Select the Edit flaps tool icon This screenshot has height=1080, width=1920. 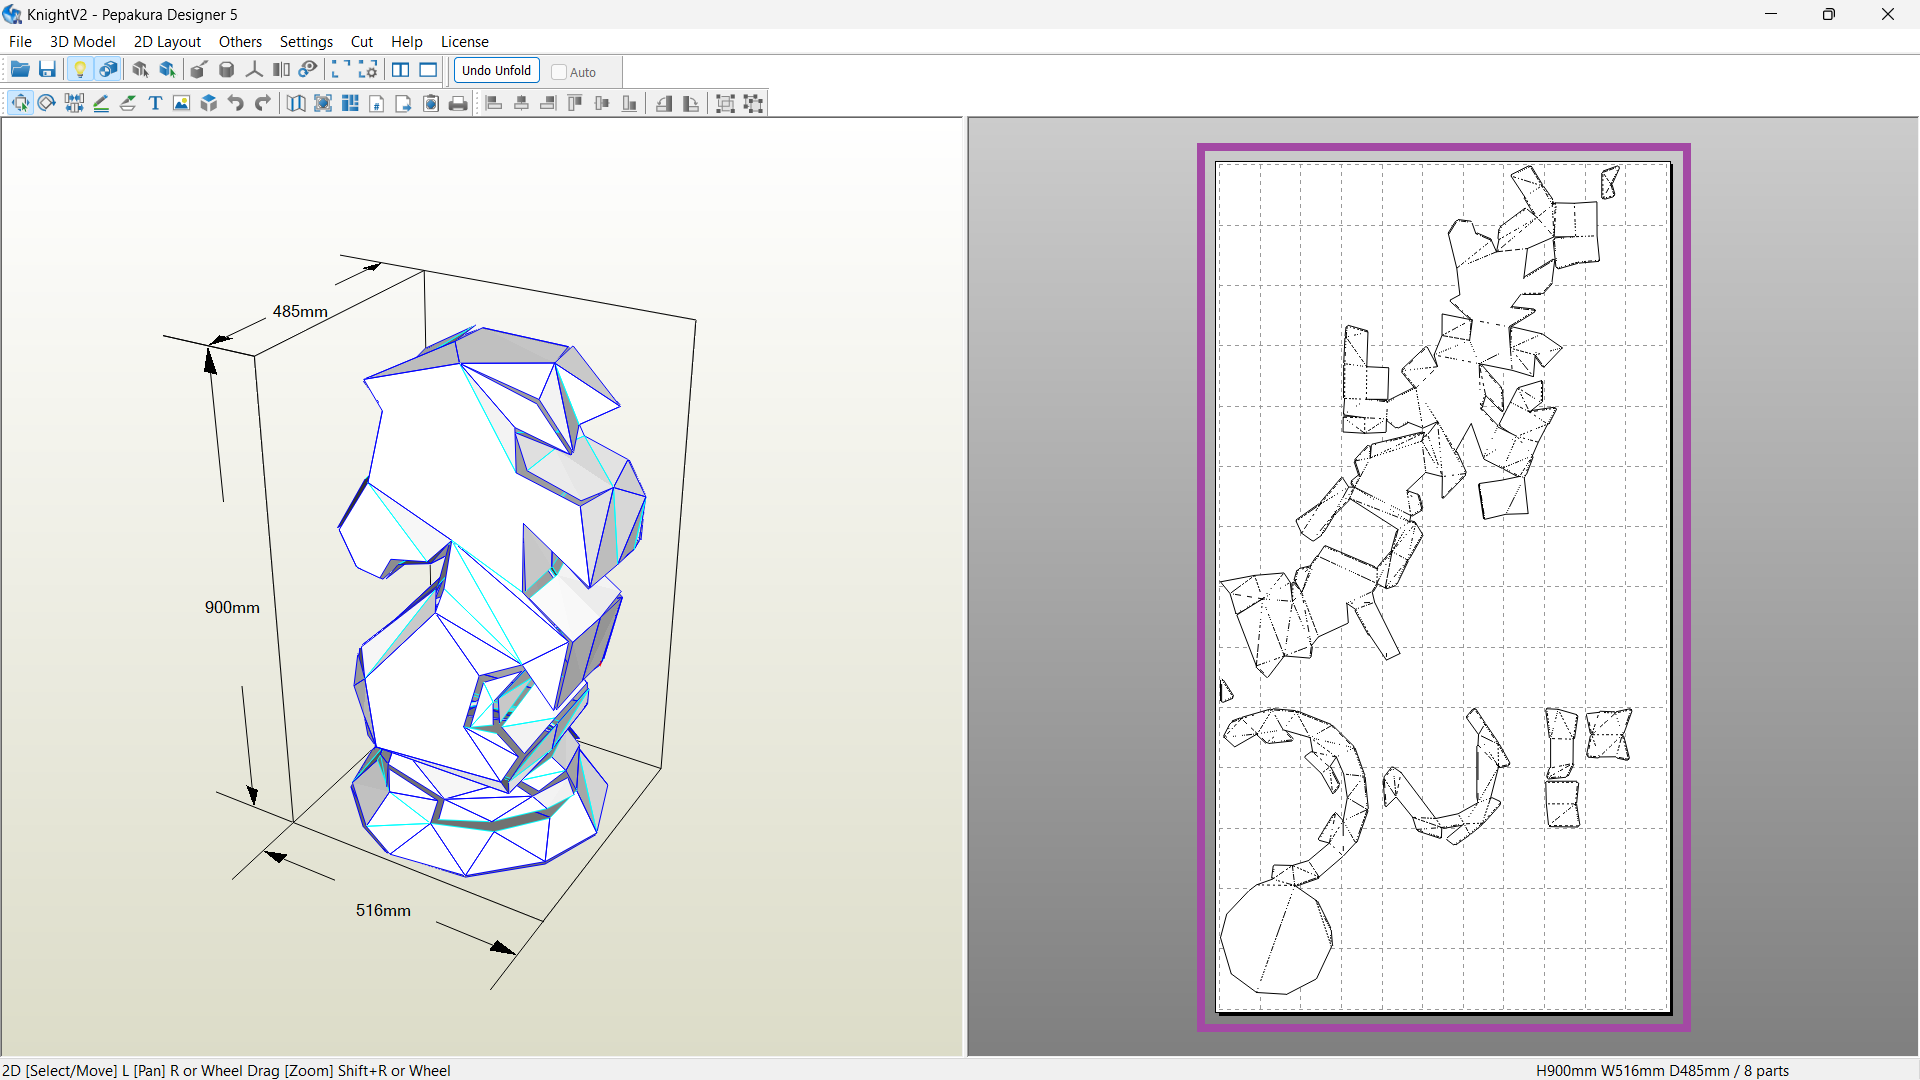128,103
